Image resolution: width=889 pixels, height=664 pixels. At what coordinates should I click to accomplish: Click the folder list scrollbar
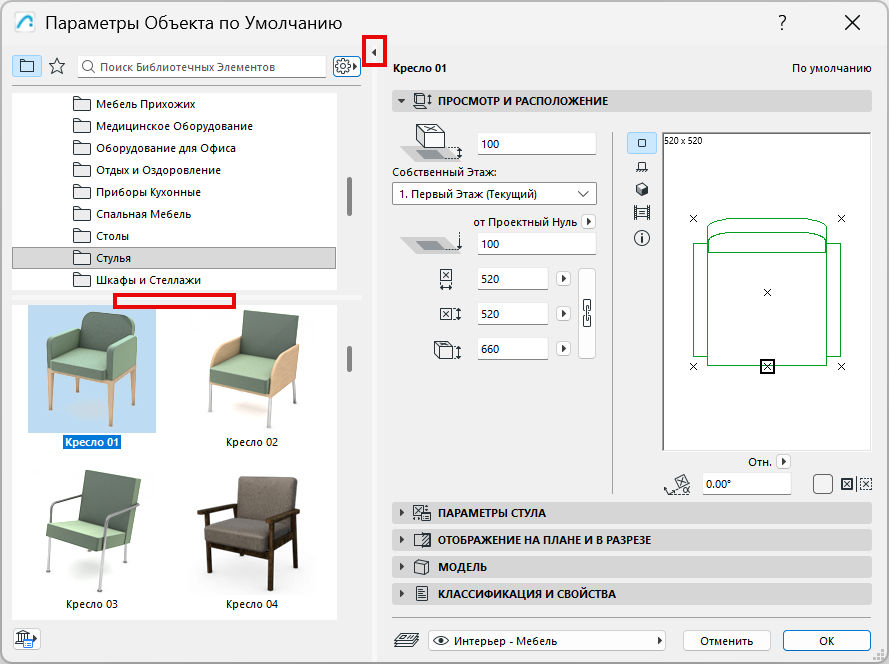pyautogui.click(x=349, y=196)
